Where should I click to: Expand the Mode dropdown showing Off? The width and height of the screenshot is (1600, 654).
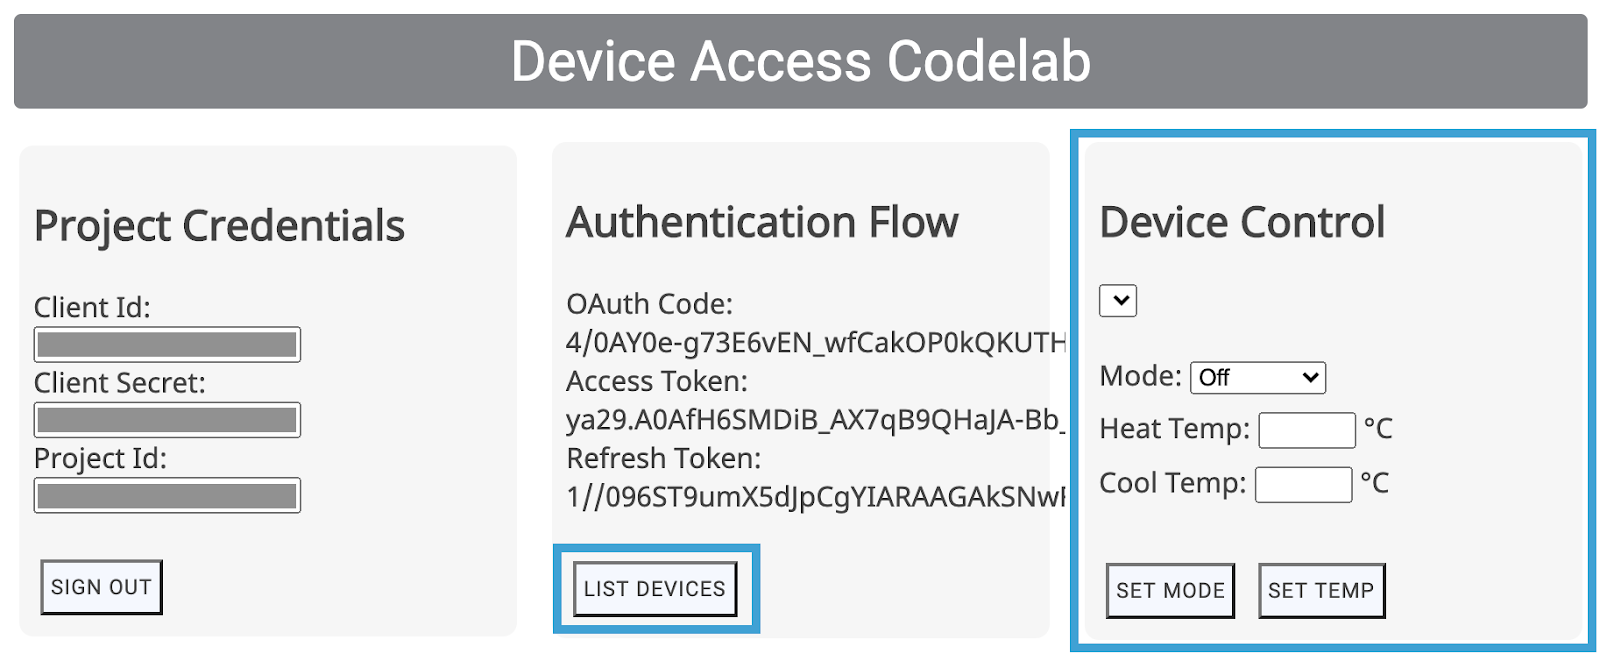pos(1258,378)
